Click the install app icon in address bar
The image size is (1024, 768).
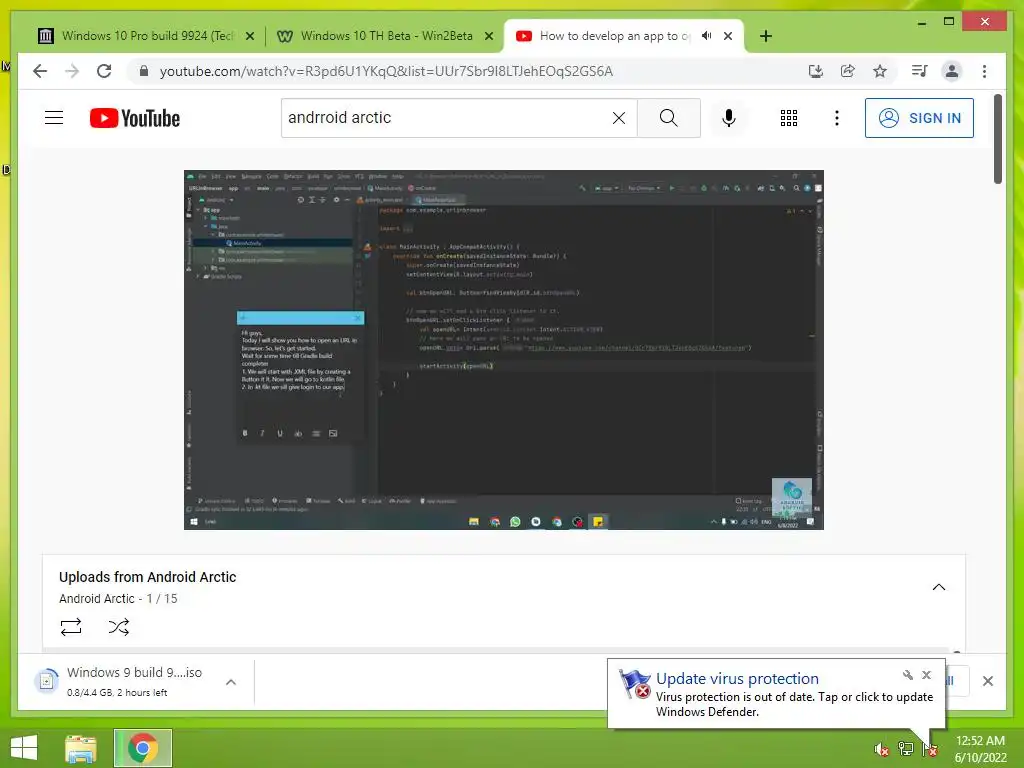(x=816, y=71)
